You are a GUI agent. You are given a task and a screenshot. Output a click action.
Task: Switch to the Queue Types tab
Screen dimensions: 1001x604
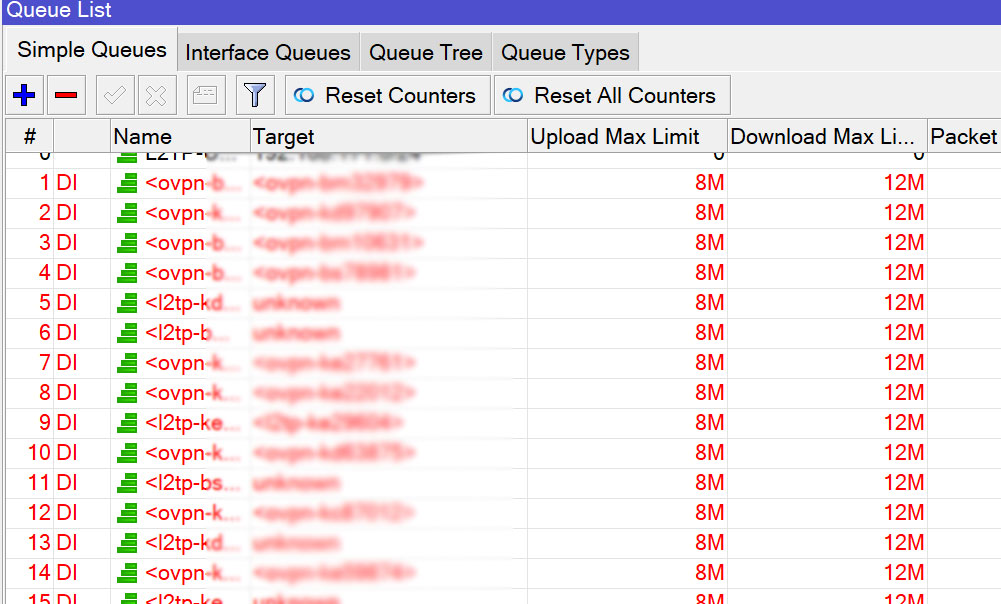click(x=564, y=51)
